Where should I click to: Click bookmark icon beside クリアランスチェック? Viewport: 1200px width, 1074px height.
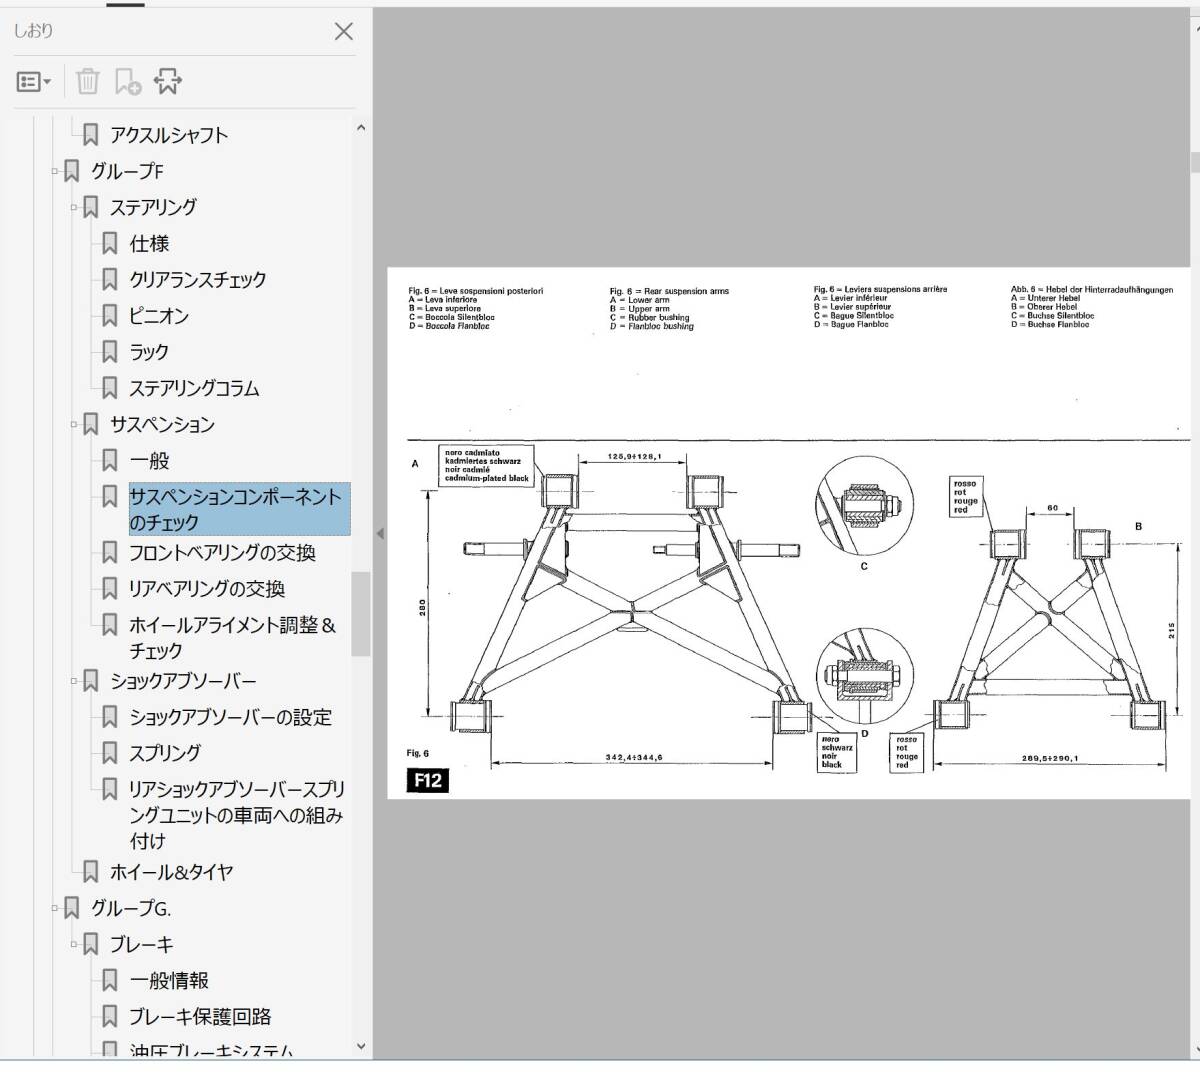pyautogui.click(x=110, y=279)
